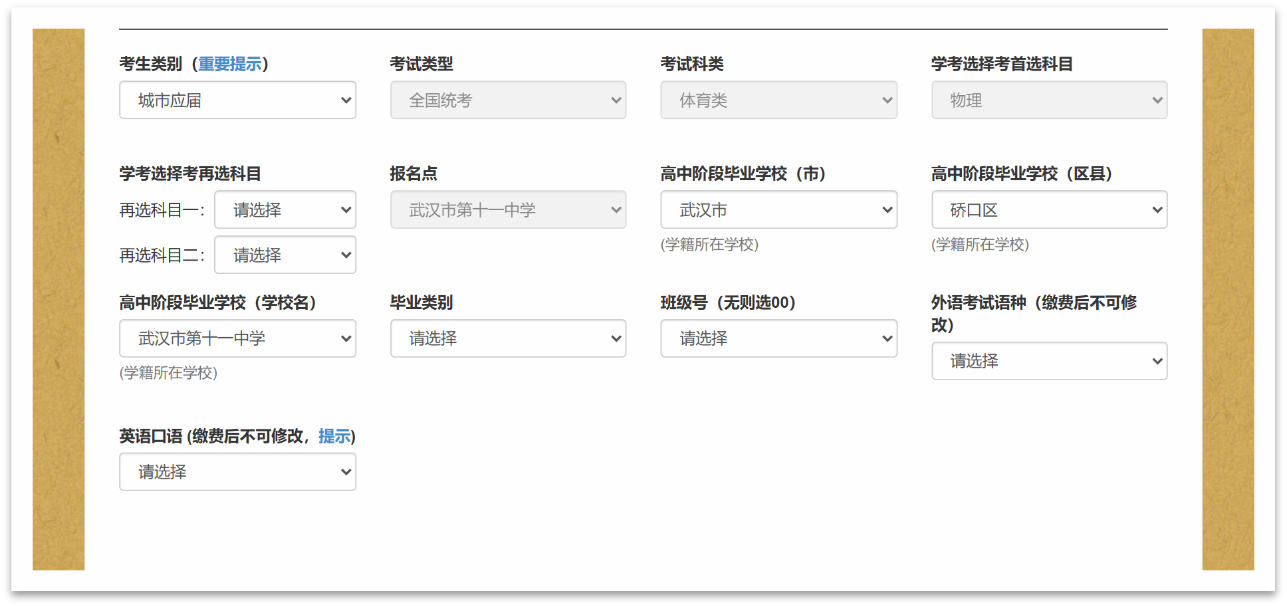The width and height of the screenshot is (1287, 606).
Task: Open the 学校名 dropdown showing 武汉市第十一中学
Action: pos(237,338)
